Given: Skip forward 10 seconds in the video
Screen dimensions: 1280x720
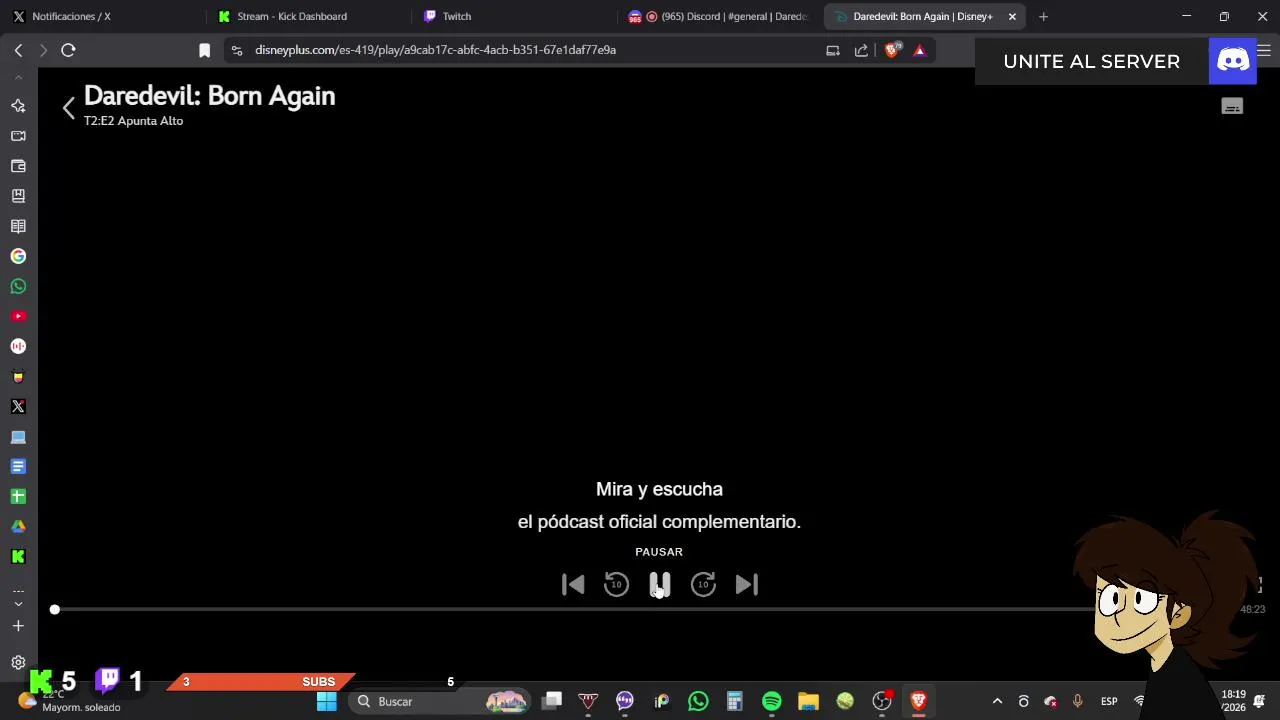Looking at the screenshot, I should coord(703,584).
